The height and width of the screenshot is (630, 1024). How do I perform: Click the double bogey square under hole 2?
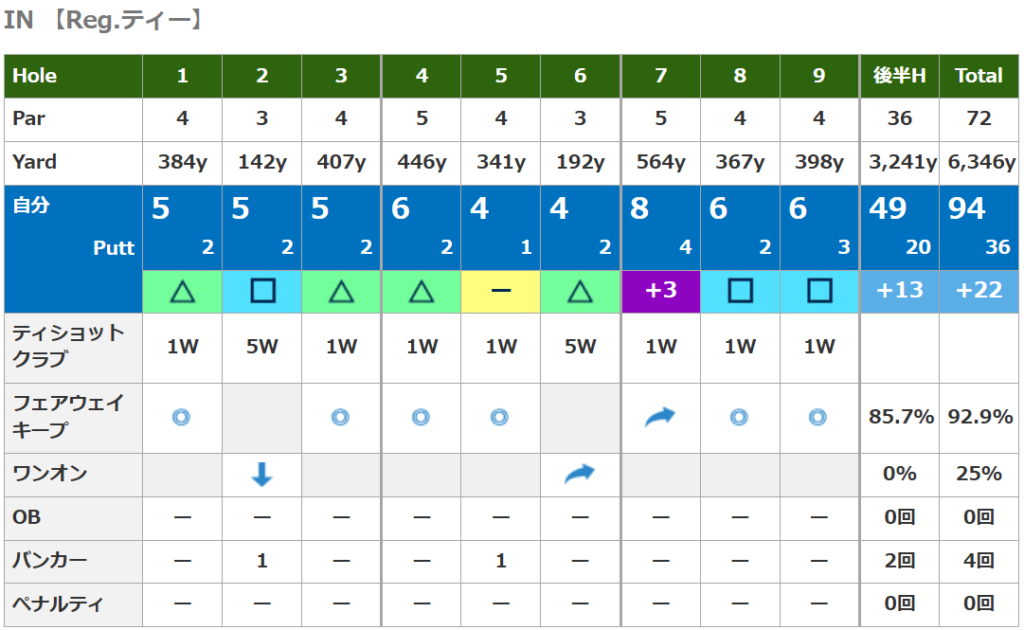click(x=262, y=291)
